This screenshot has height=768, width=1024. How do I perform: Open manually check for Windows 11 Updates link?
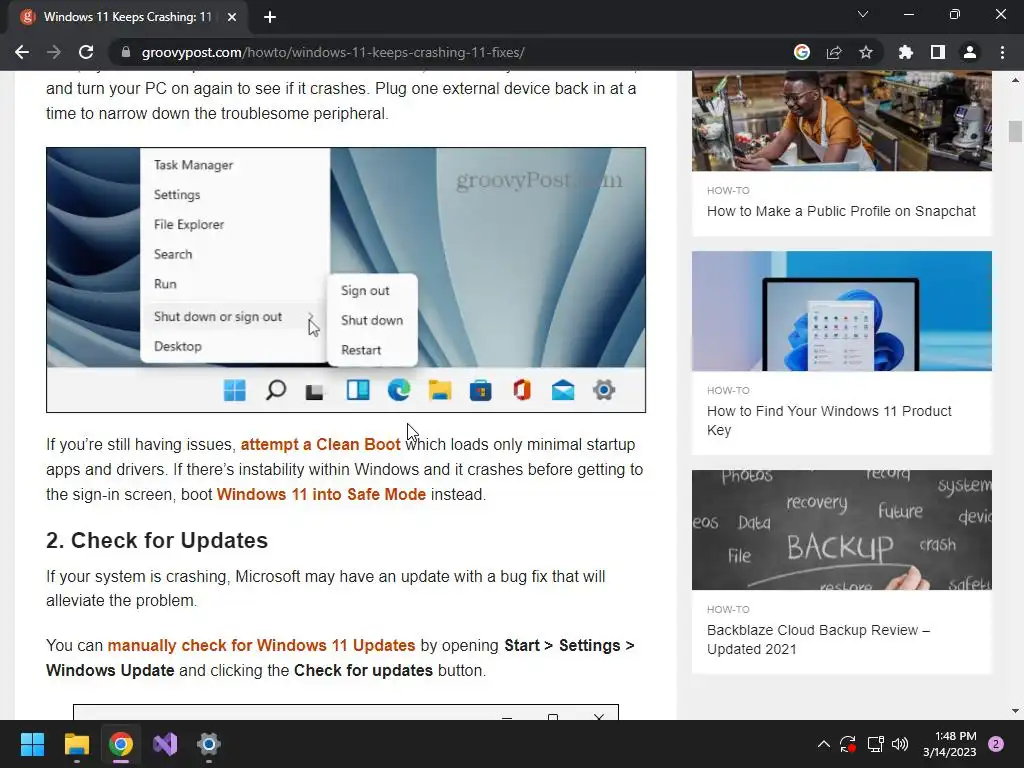tap(261, 645)
